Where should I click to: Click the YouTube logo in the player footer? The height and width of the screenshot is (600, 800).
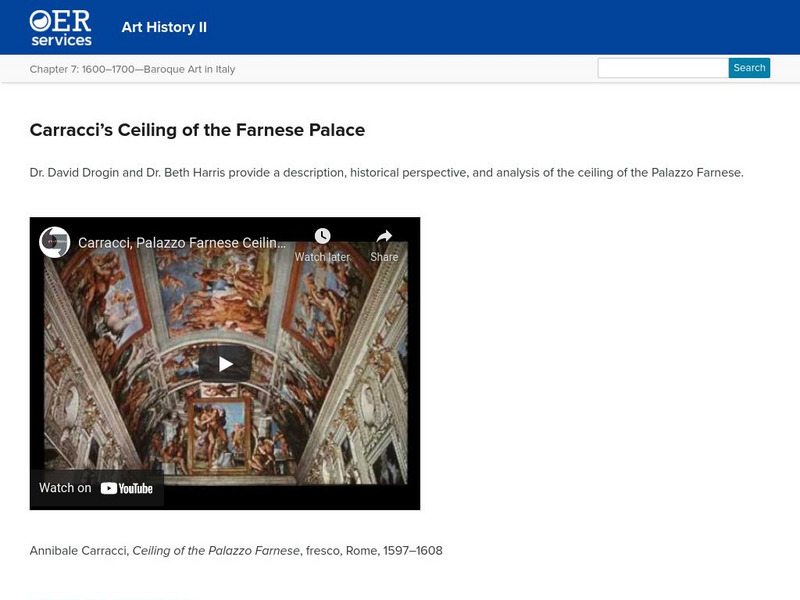(126, 489)
